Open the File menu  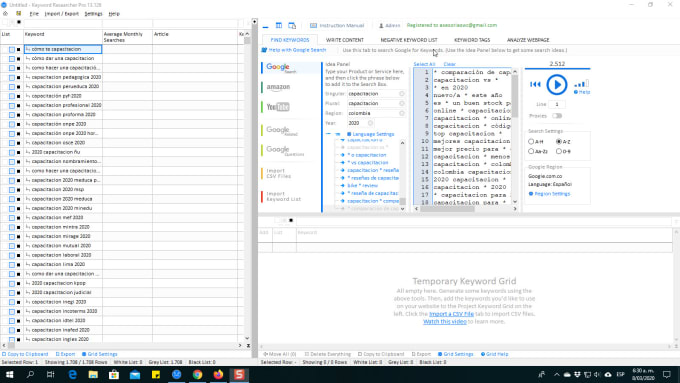tap(34, 14)
